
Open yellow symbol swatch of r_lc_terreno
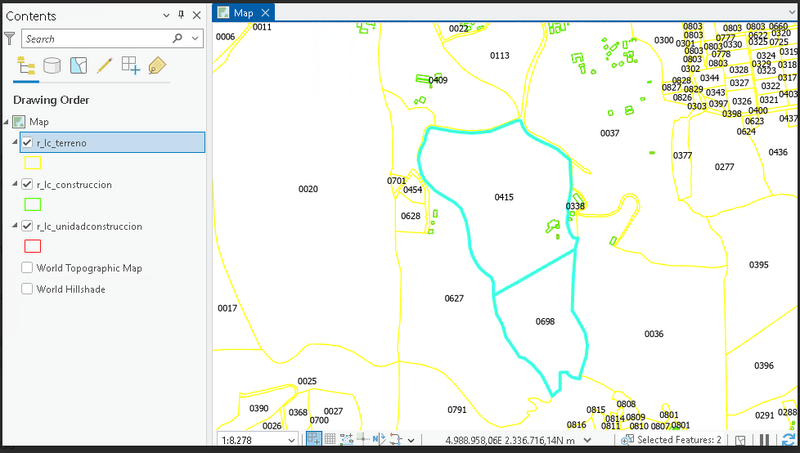click(x=32, y=162)
